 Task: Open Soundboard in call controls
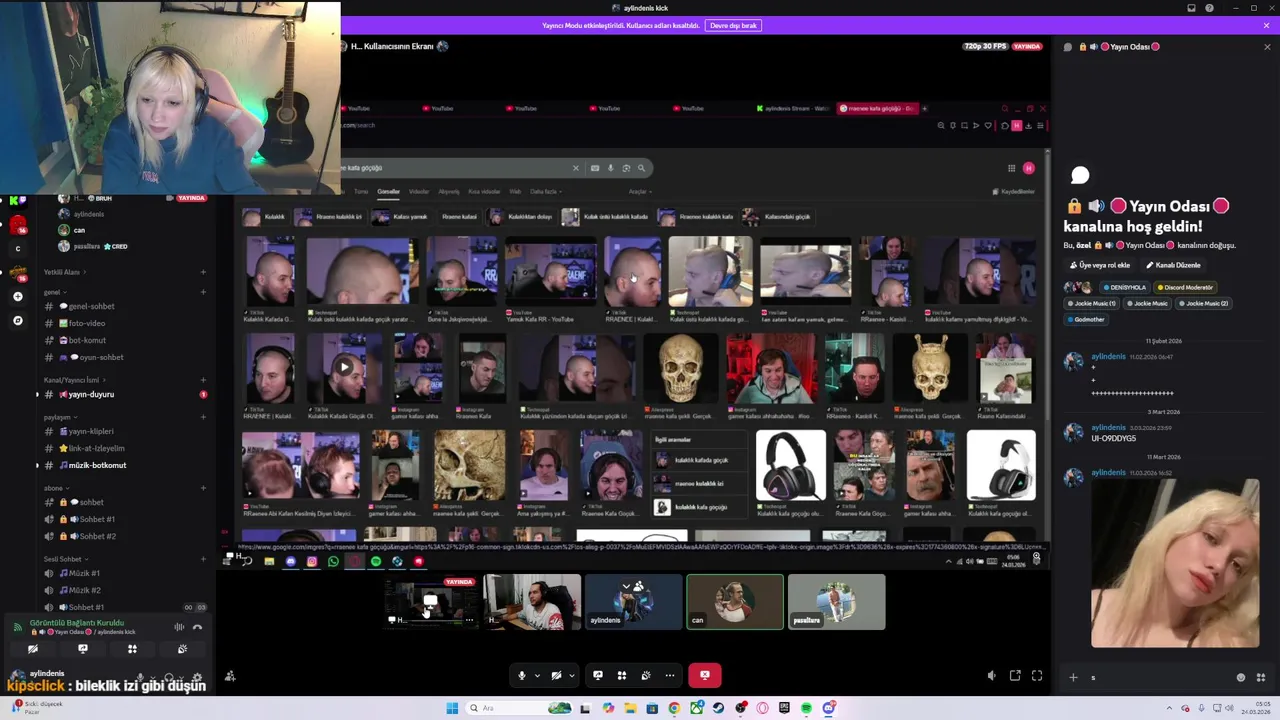click(x=646, y=675)
